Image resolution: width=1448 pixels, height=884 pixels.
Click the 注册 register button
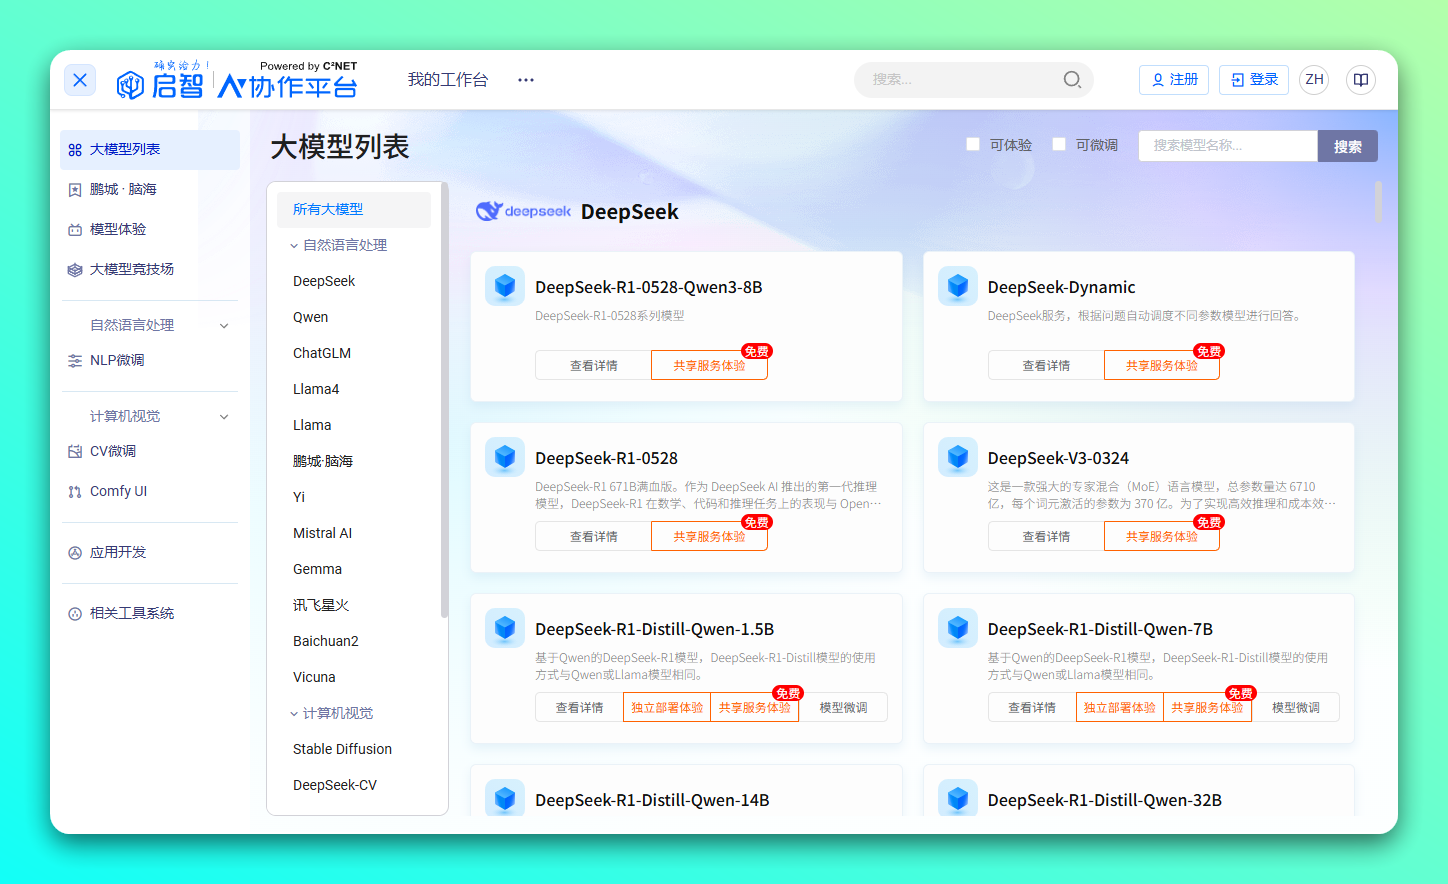pos(1174,80)
